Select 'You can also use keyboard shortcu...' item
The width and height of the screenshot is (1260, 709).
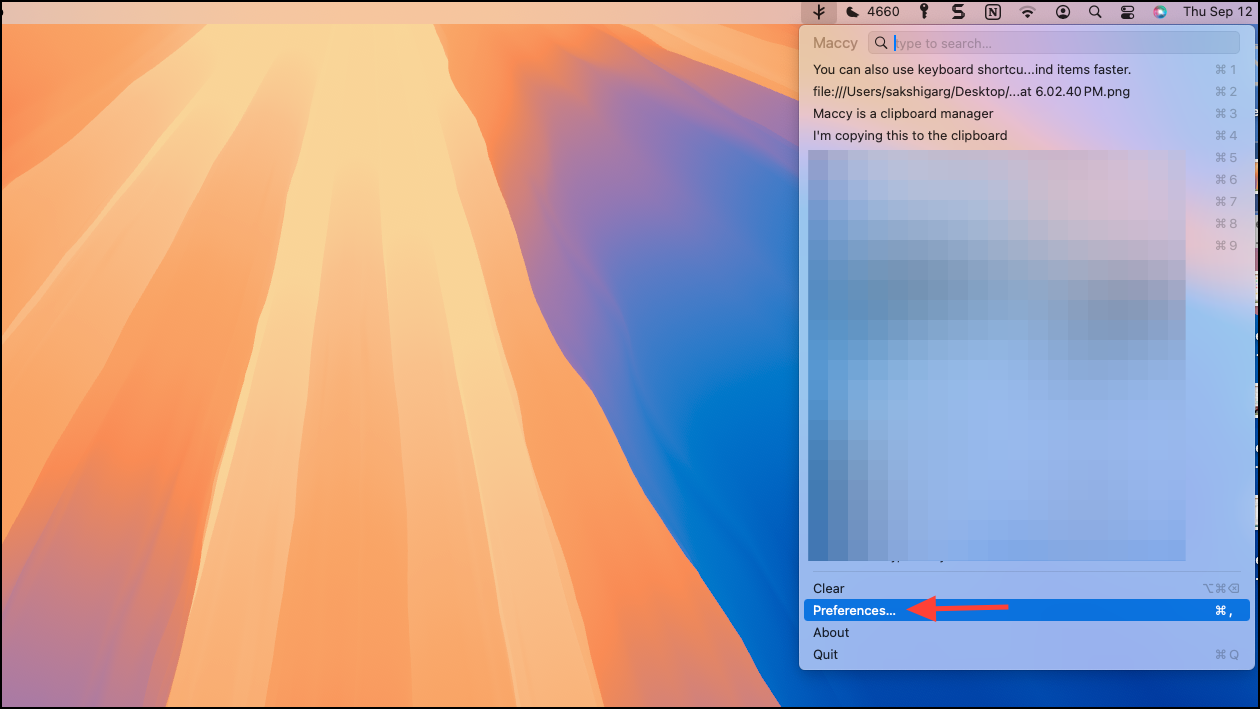(1025, 70)
